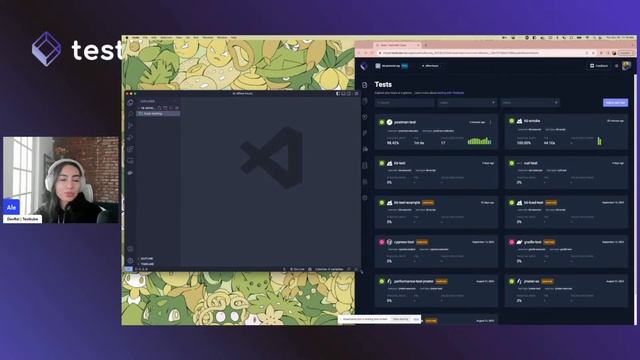Image resolution: width=640 pixels, height=360 pixels.
Task: Open the environment selector dropdown in Testkube header
Action: click(x=430, y=66)
